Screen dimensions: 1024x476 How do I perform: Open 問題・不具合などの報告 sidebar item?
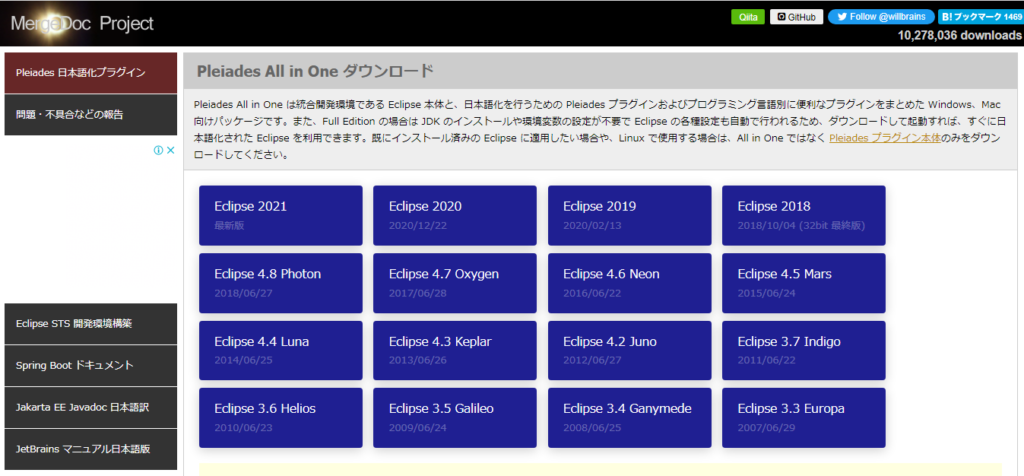pos(91,115)
